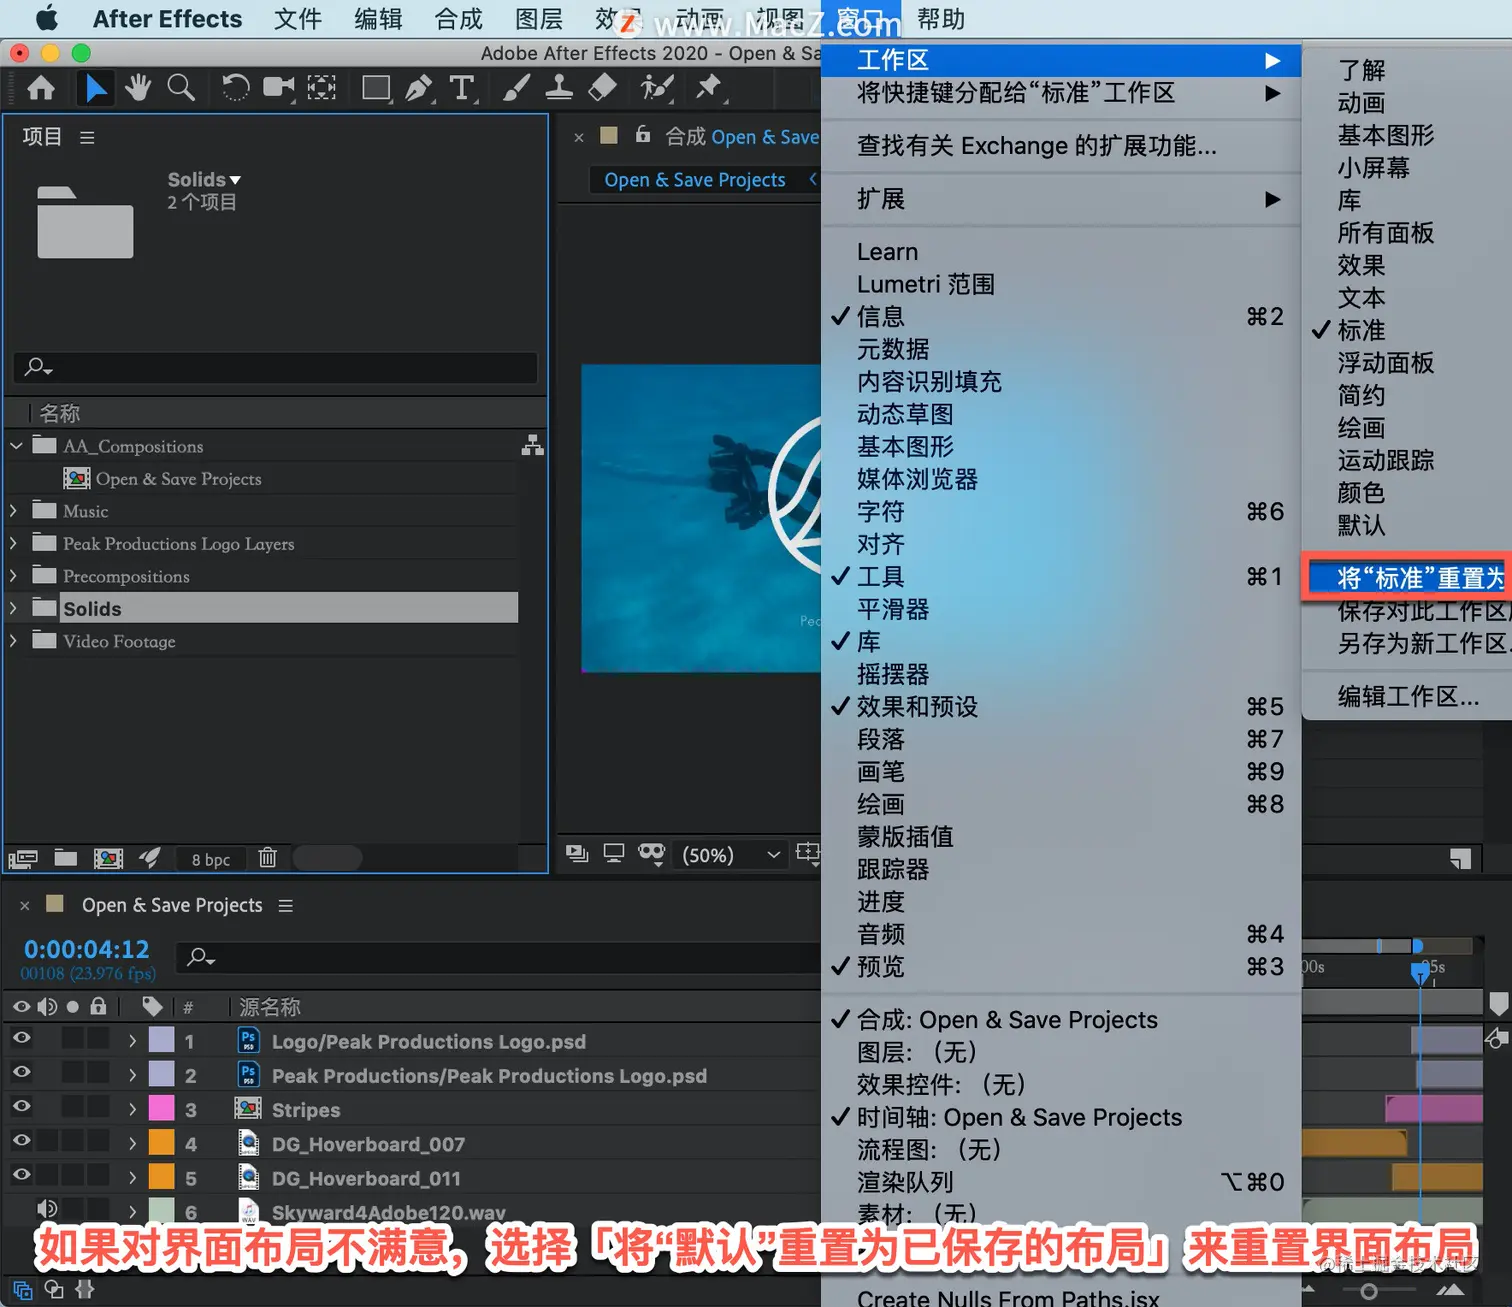Image resolution: width=1512 pixels, height=1307 pixels.
Task: Open project settings rocket icon
Action: pyautogui.click(x=150, y=857)
